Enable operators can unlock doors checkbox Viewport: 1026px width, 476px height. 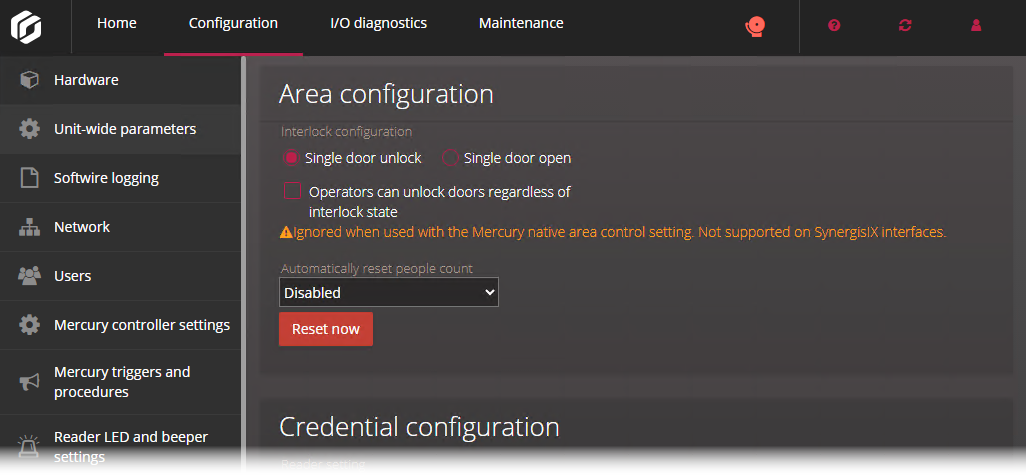pyautogui.click(x=292, y=191)
